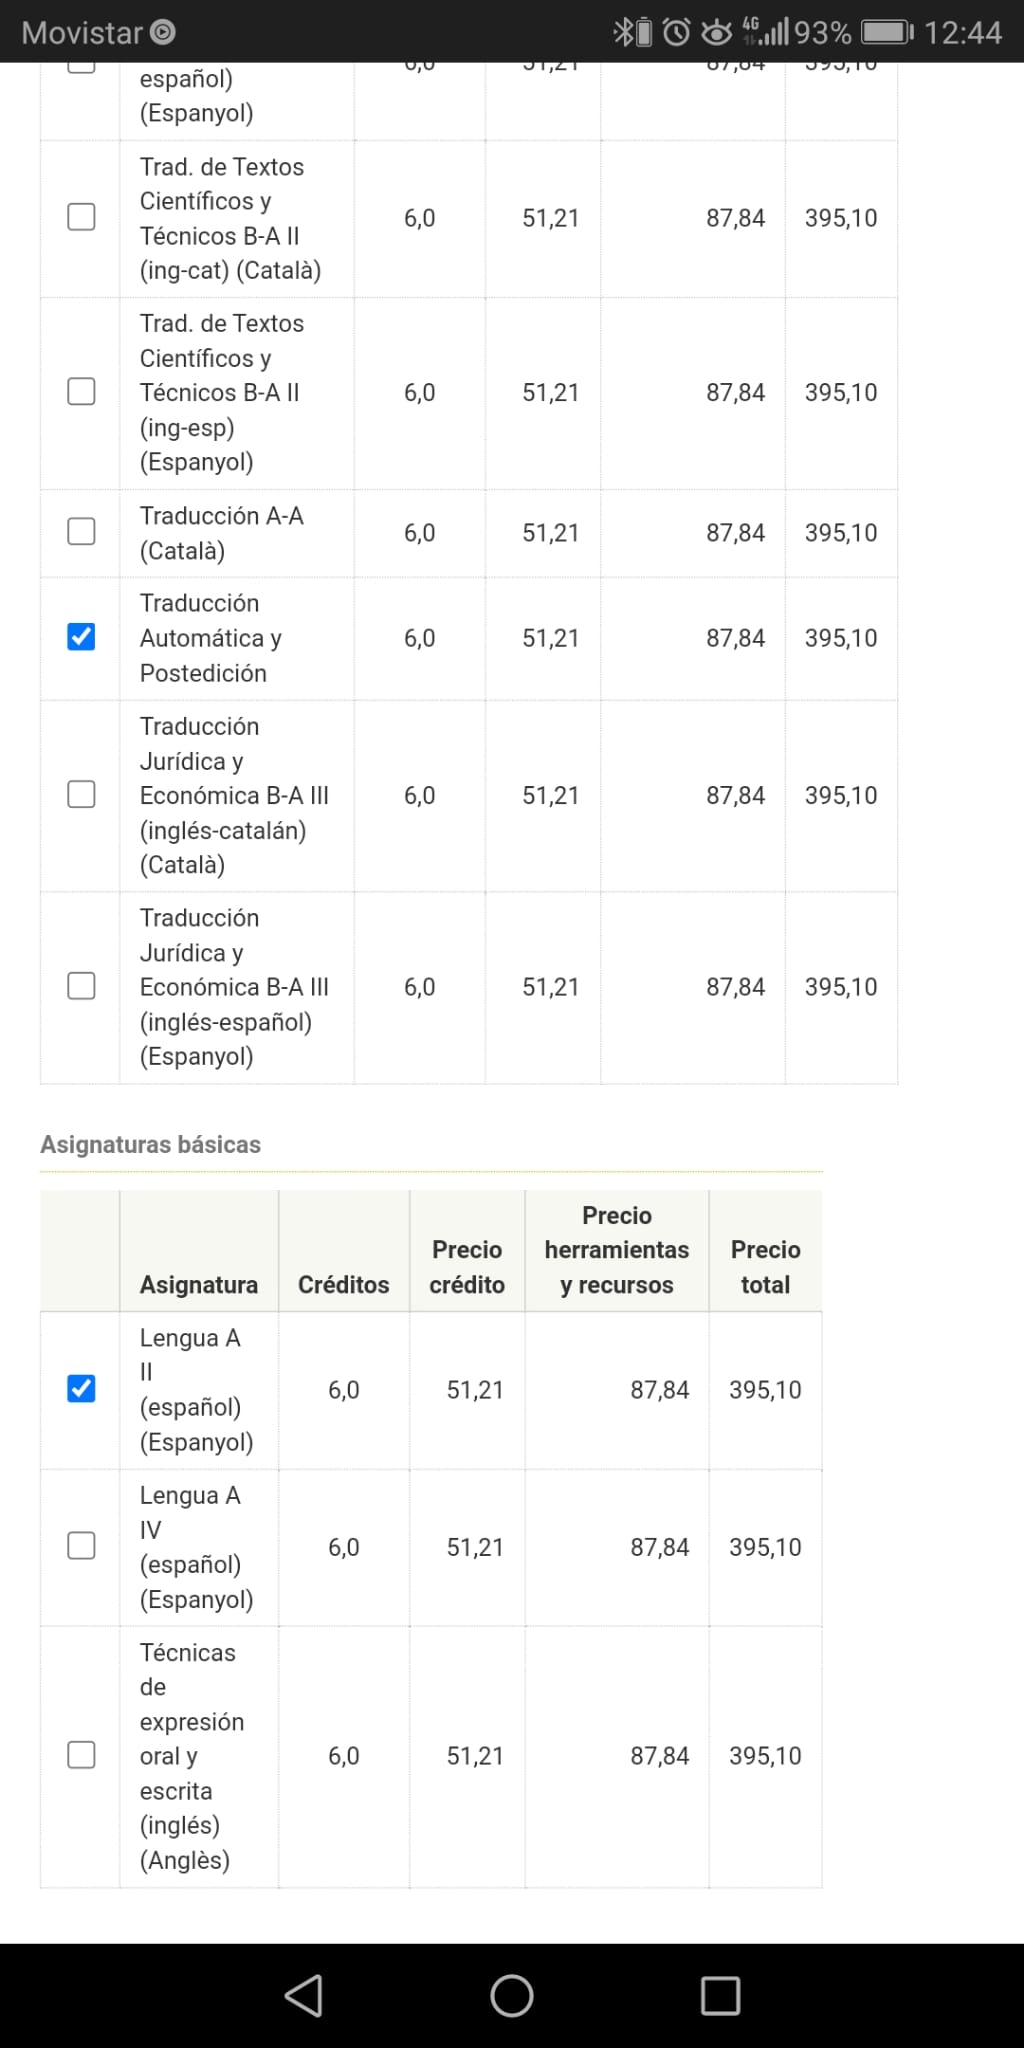Uncheck Lengua A II (español) subject
Viewport: 1024px width, 2048px height.
81,1389
